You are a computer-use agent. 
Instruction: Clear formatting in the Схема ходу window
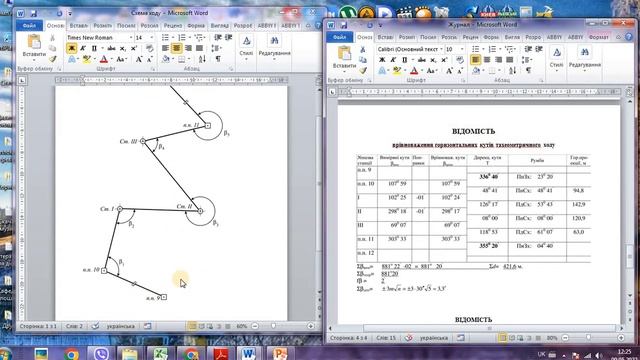click(150, 49)
